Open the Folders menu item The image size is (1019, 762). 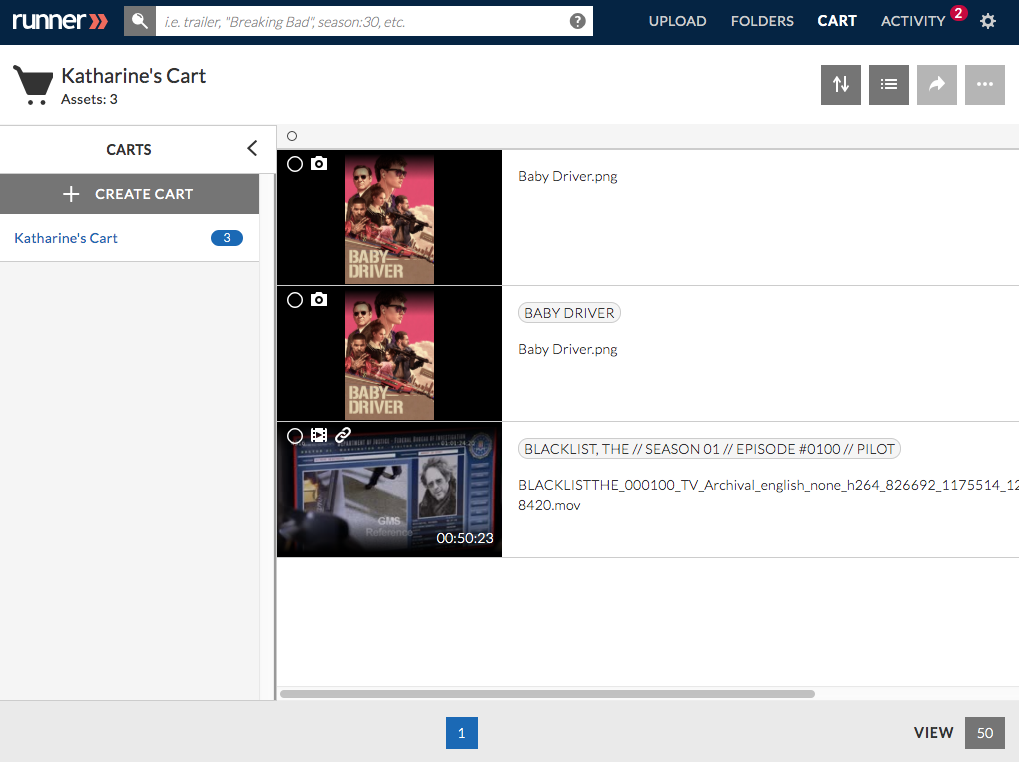click(762, 21)
